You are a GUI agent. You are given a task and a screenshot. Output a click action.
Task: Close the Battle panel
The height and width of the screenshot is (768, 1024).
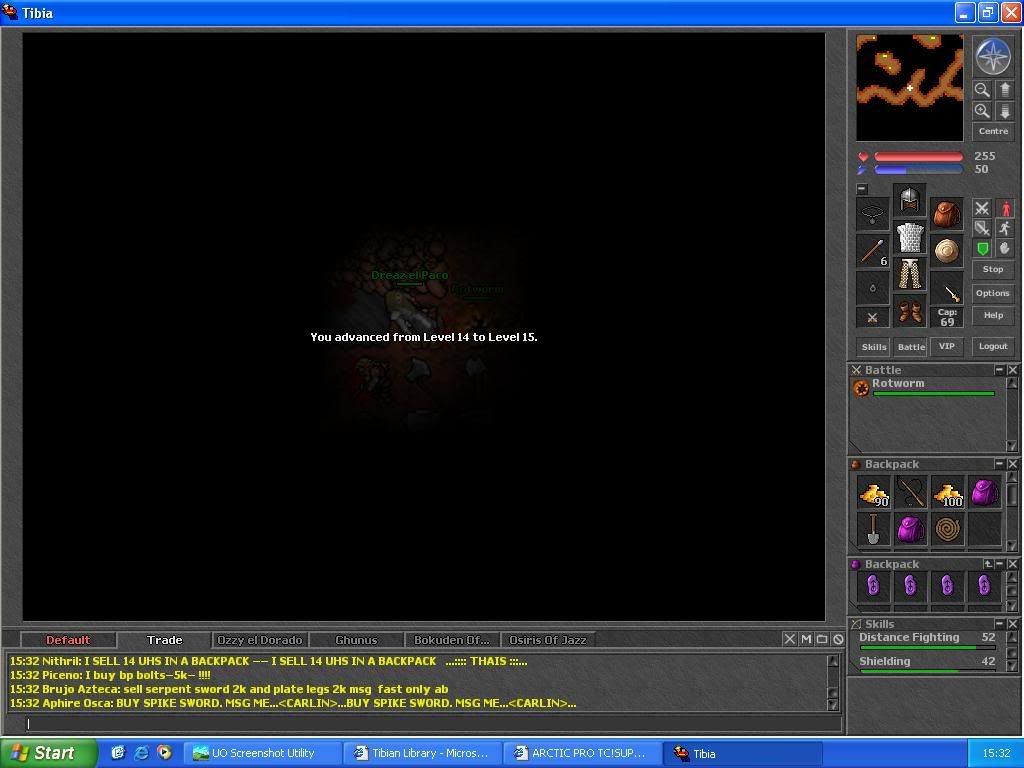point(1012,370)
